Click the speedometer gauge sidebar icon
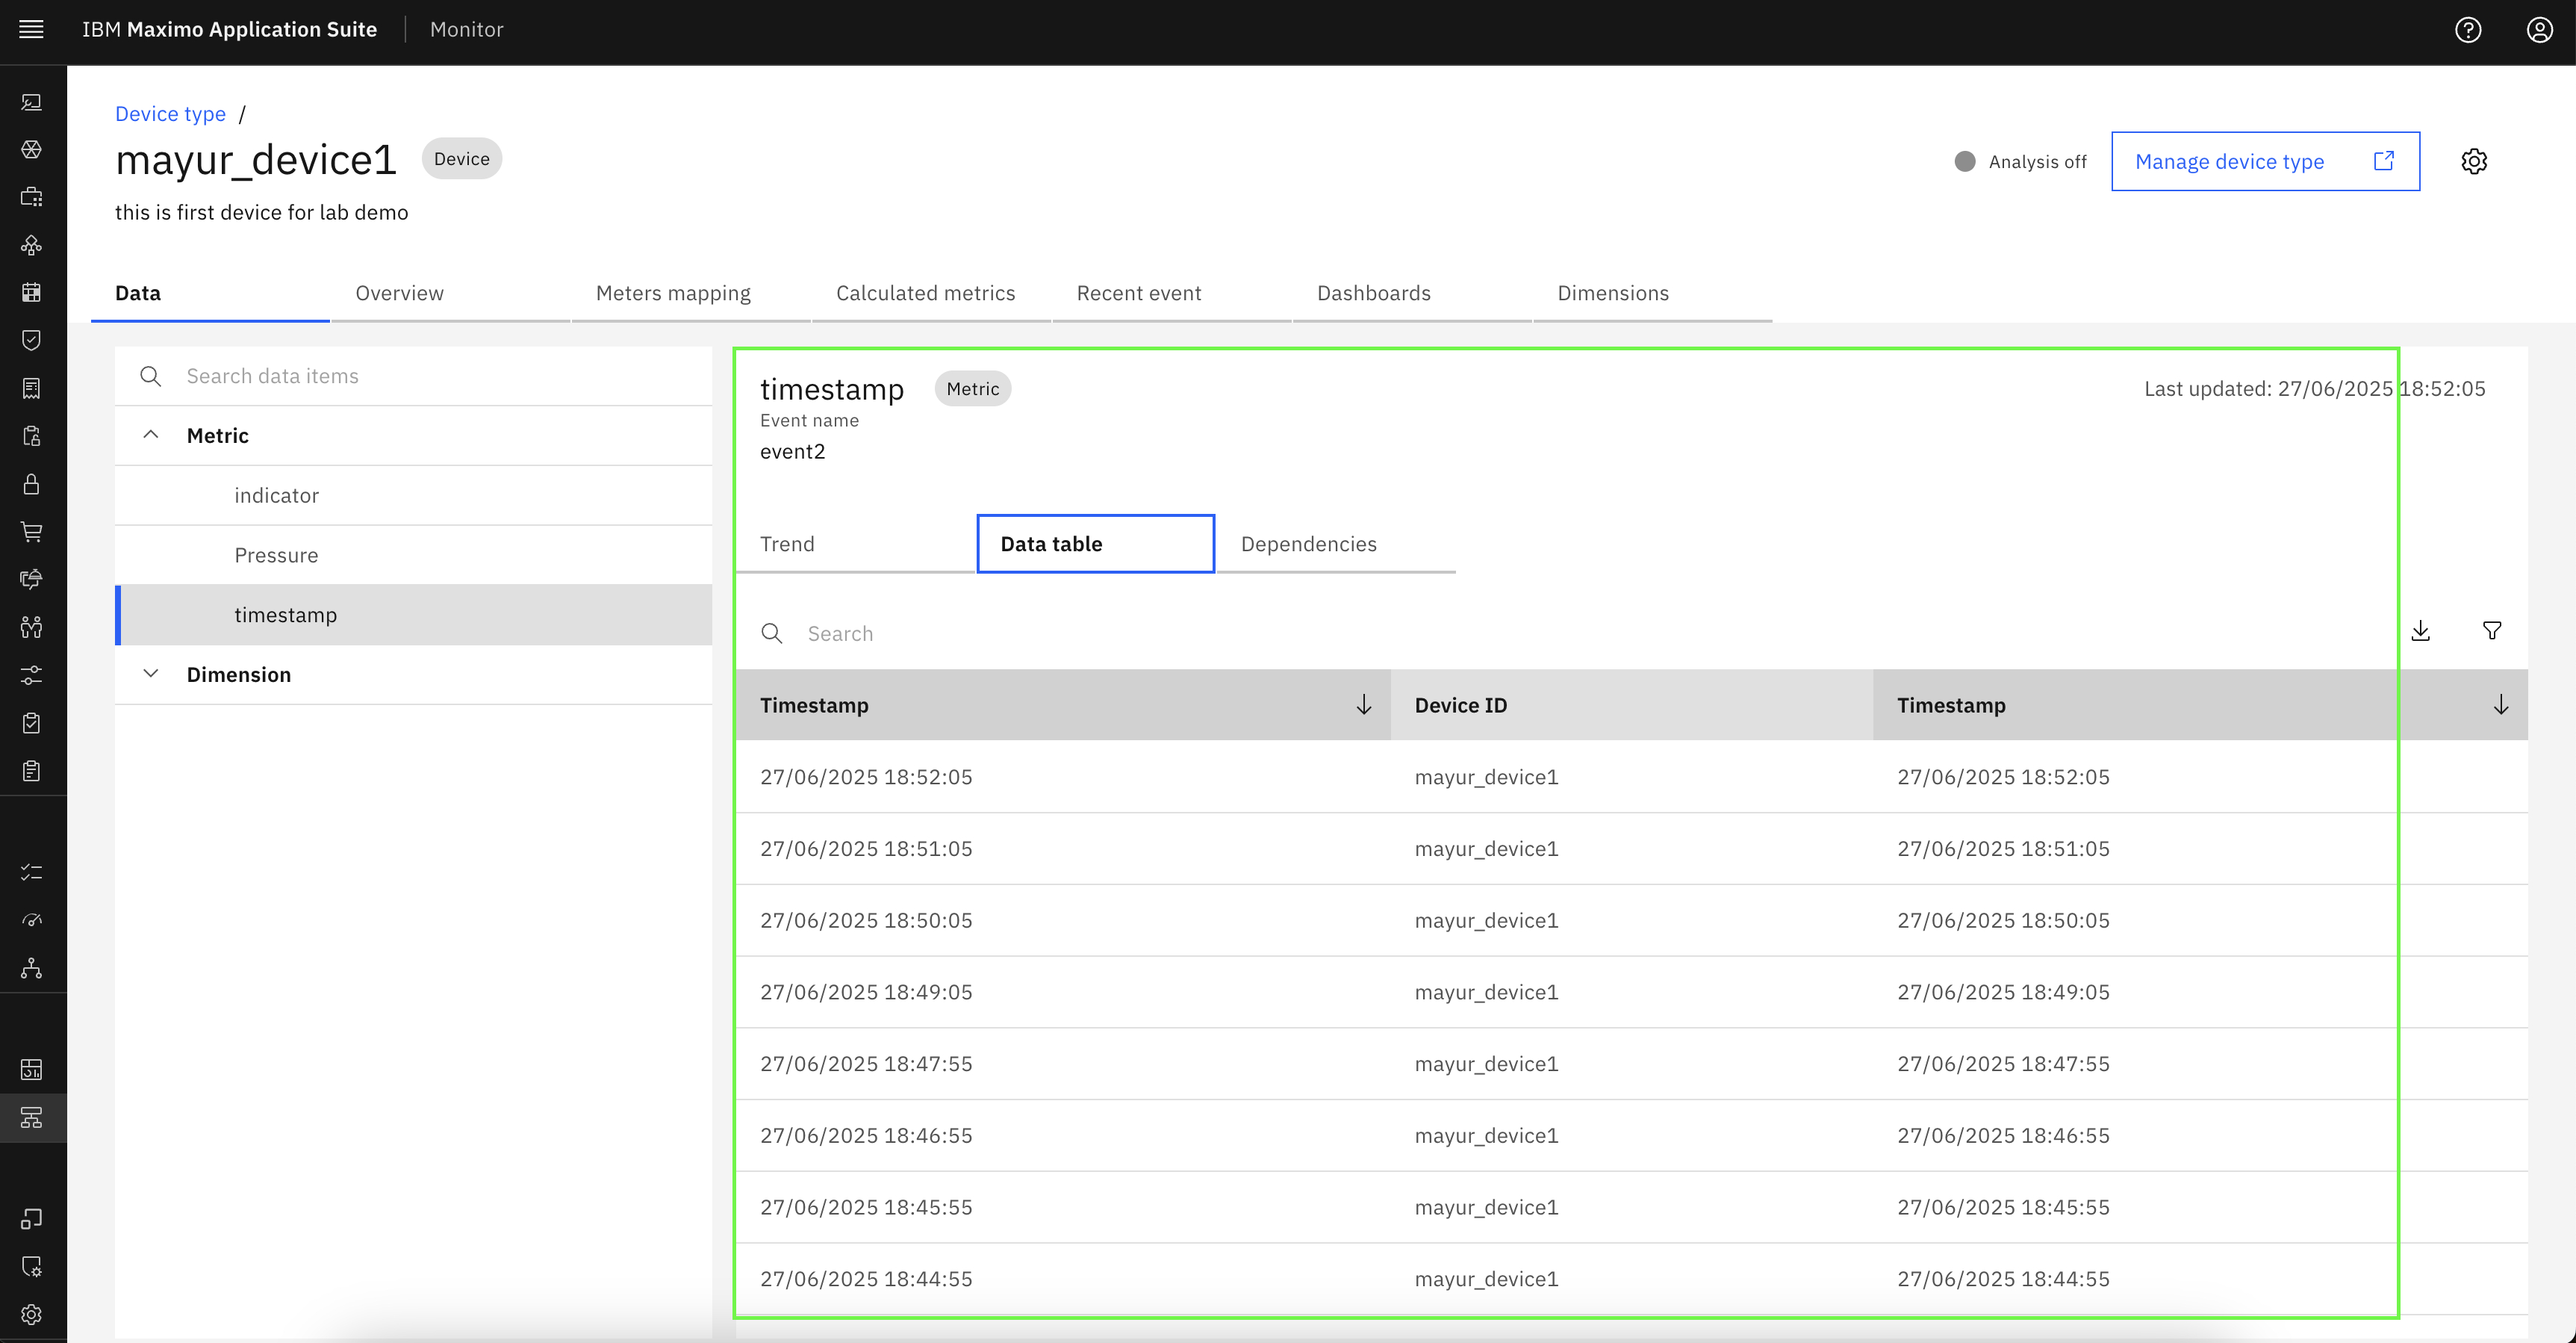The width and height of the screenshot is (2576, 1343). (32, 920)
